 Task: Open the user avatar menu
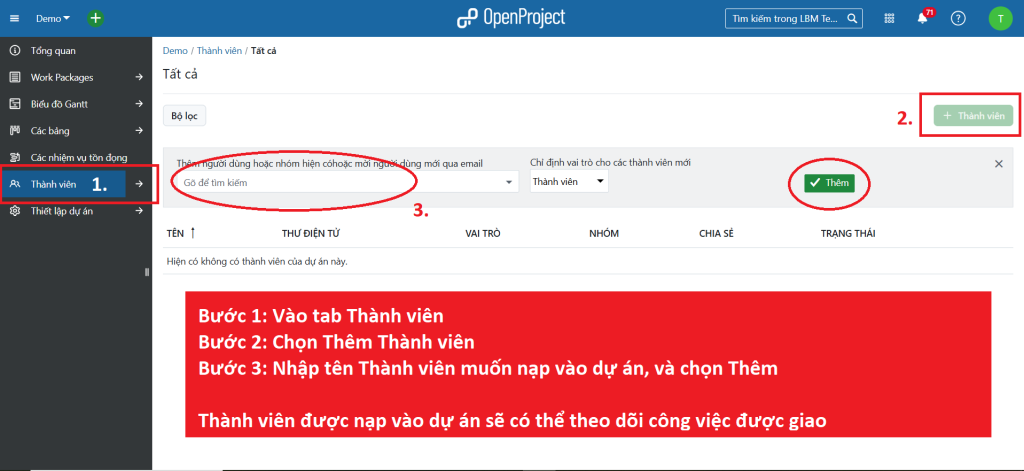tap(1000, 19)
